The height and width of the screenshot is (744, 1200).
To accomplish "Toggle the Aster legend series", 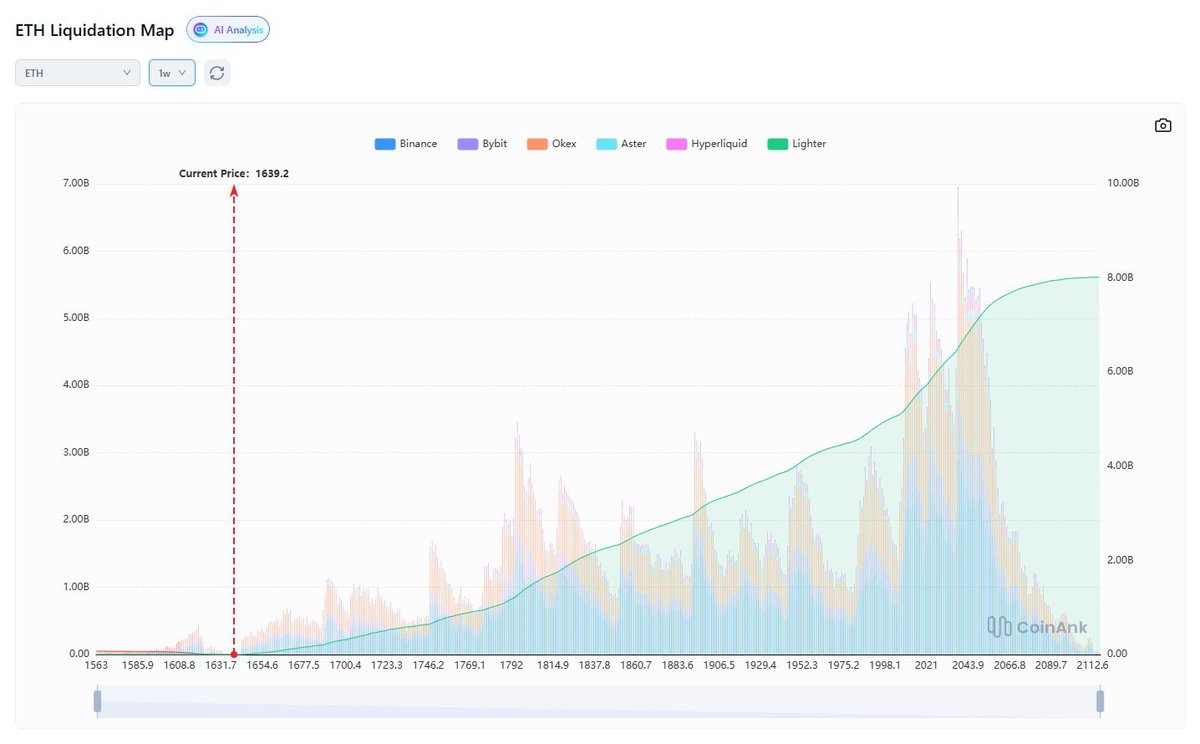I will click(621, 144).
